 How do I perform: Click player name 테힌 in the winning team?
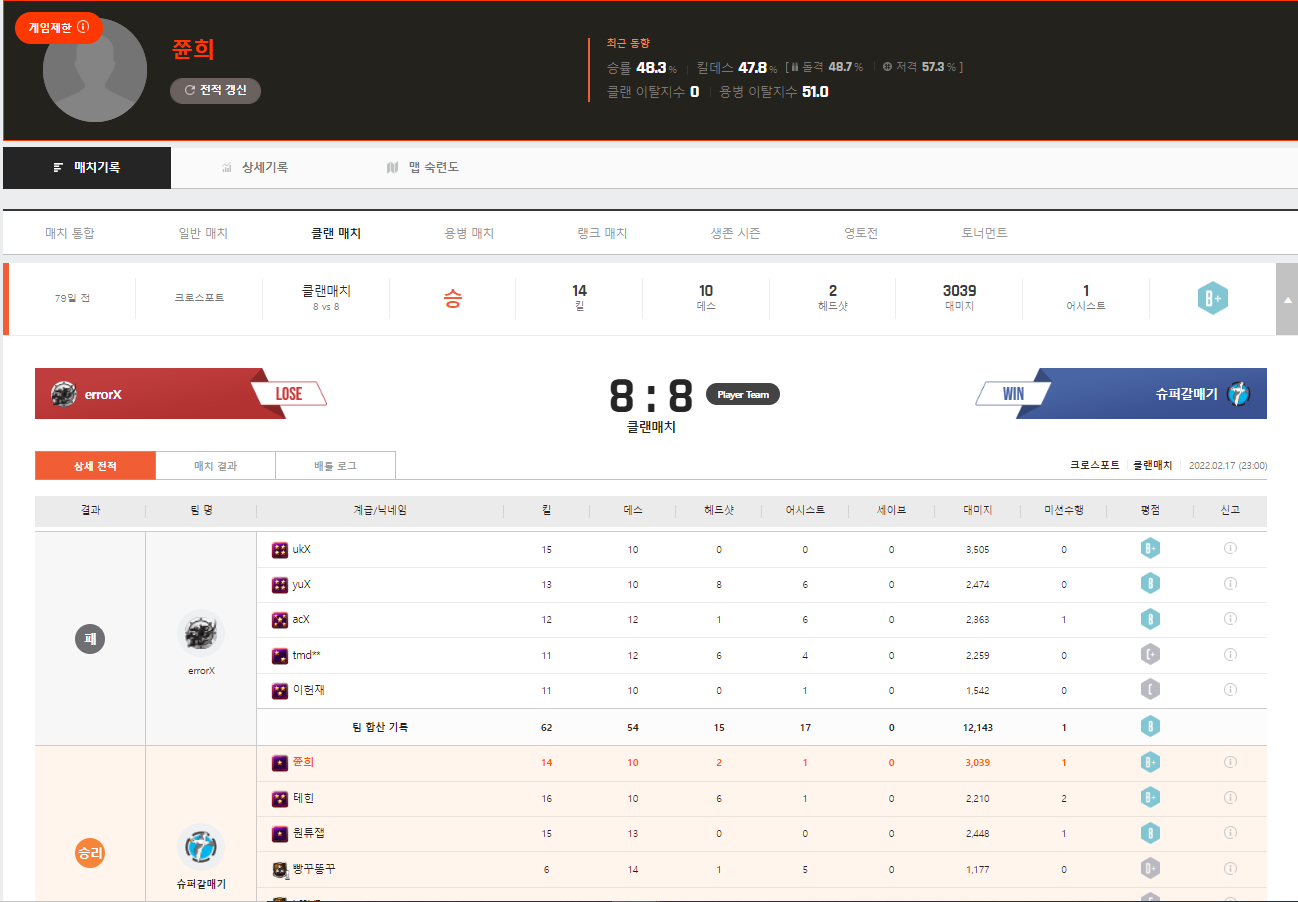coord(304,798)
